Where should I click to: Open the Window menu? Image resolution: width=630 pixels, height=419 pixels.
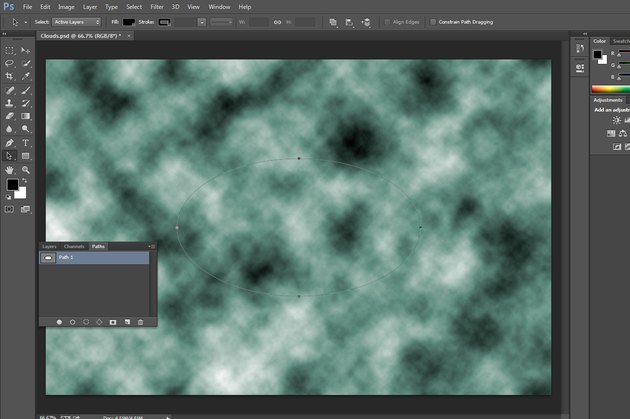[x=219, y=7]
